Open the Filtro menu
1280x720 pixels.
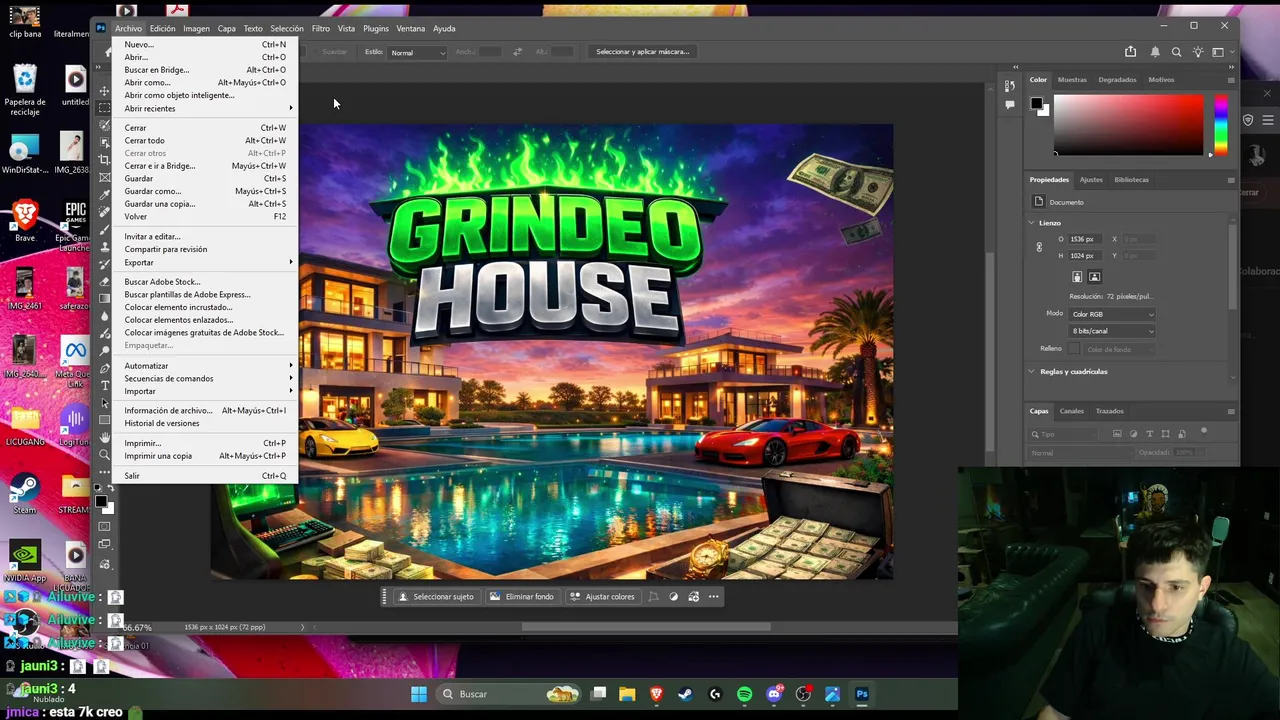click(320, 28)
